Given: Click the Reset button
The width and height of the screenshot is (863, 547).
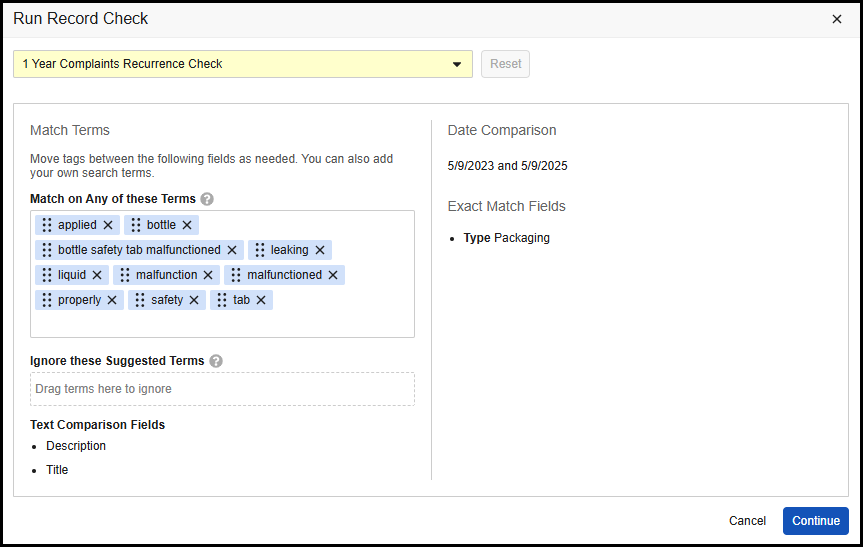Looking at the screenshot, I should [x=505, y=64].
